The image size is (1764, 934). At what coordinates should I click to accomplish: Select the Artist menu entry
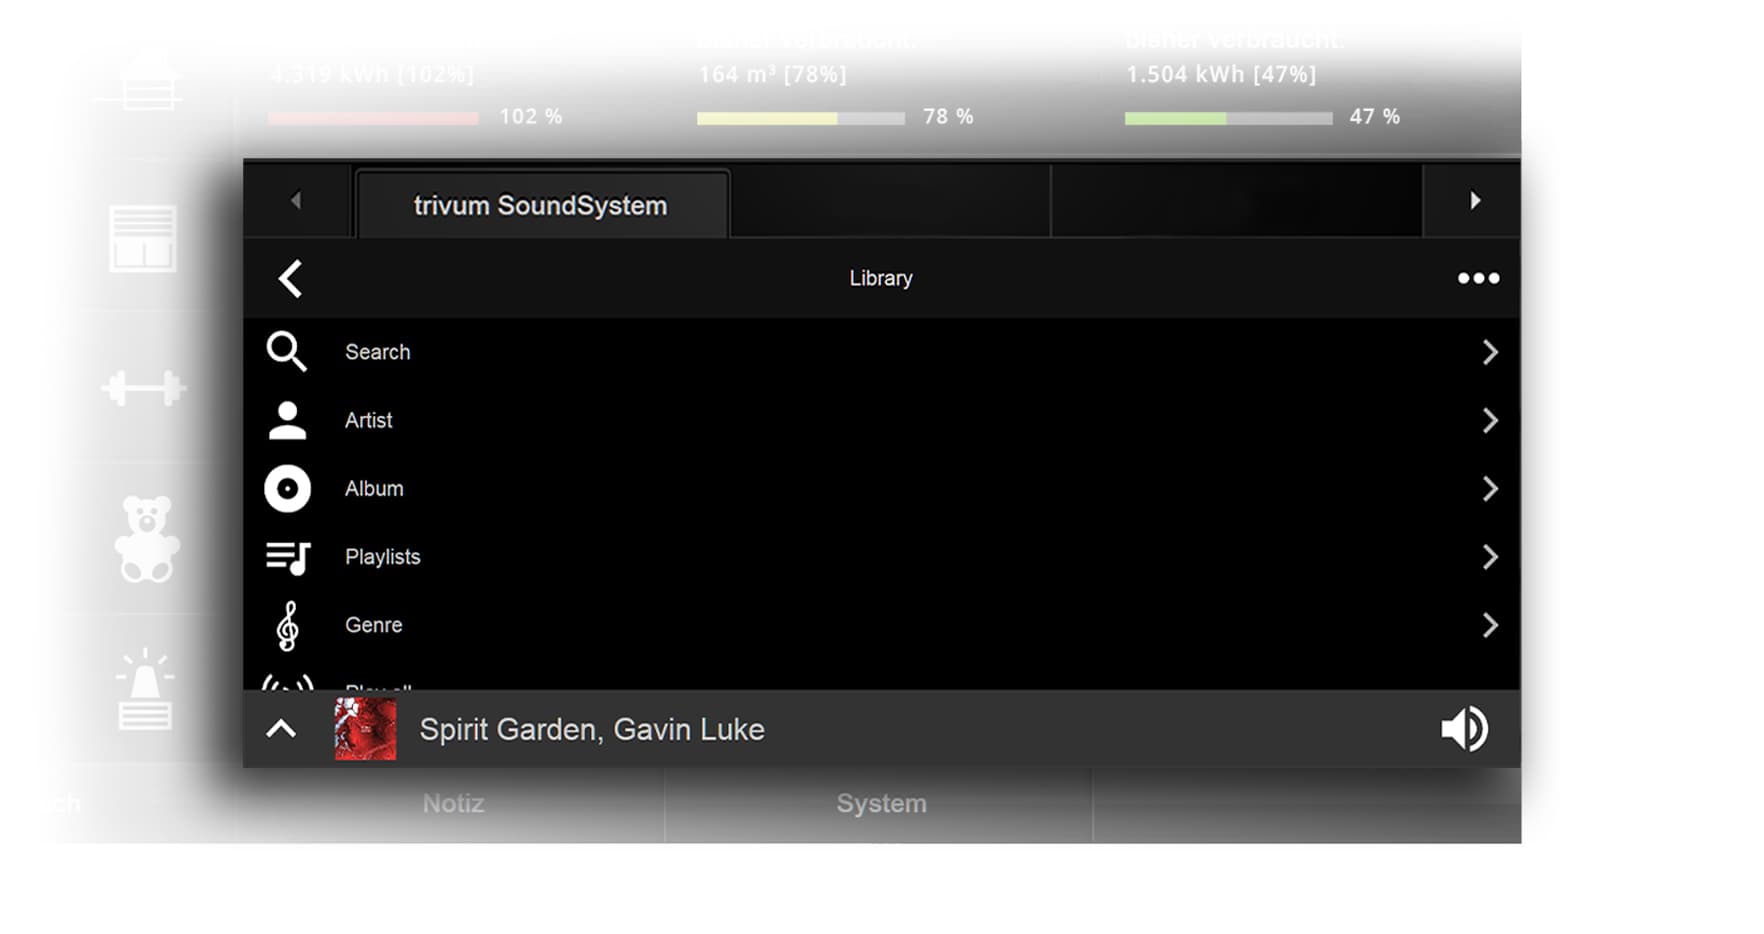[x=882, y=420]
